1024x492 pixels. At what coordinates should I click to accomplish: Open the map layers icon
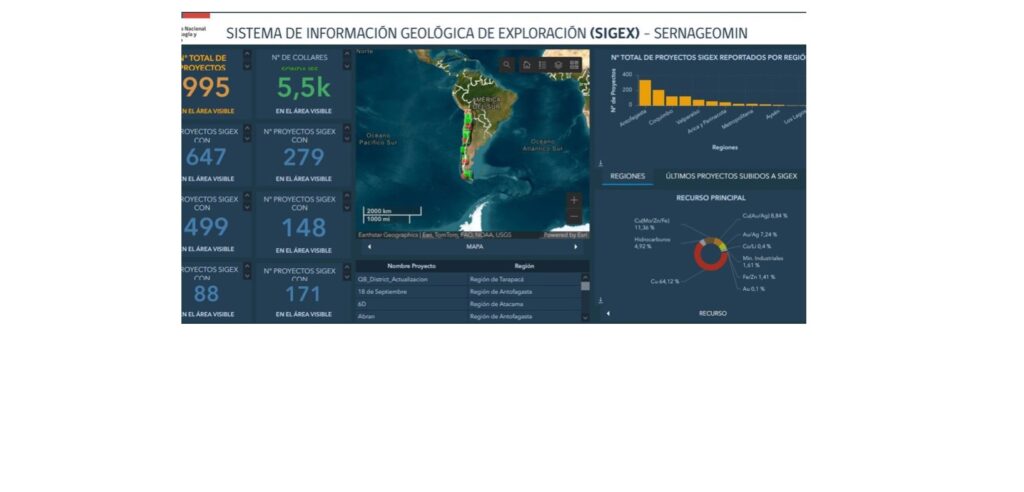pos(558,65)
